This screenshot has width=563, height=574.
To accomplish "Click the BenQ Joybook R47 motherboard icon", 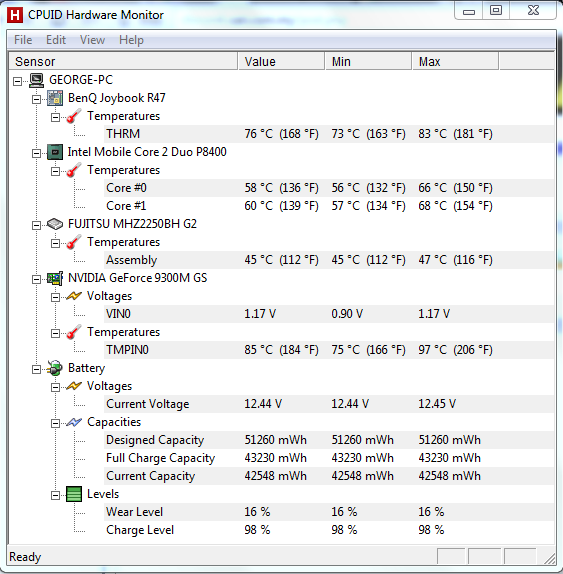I will tap(55, 98).
